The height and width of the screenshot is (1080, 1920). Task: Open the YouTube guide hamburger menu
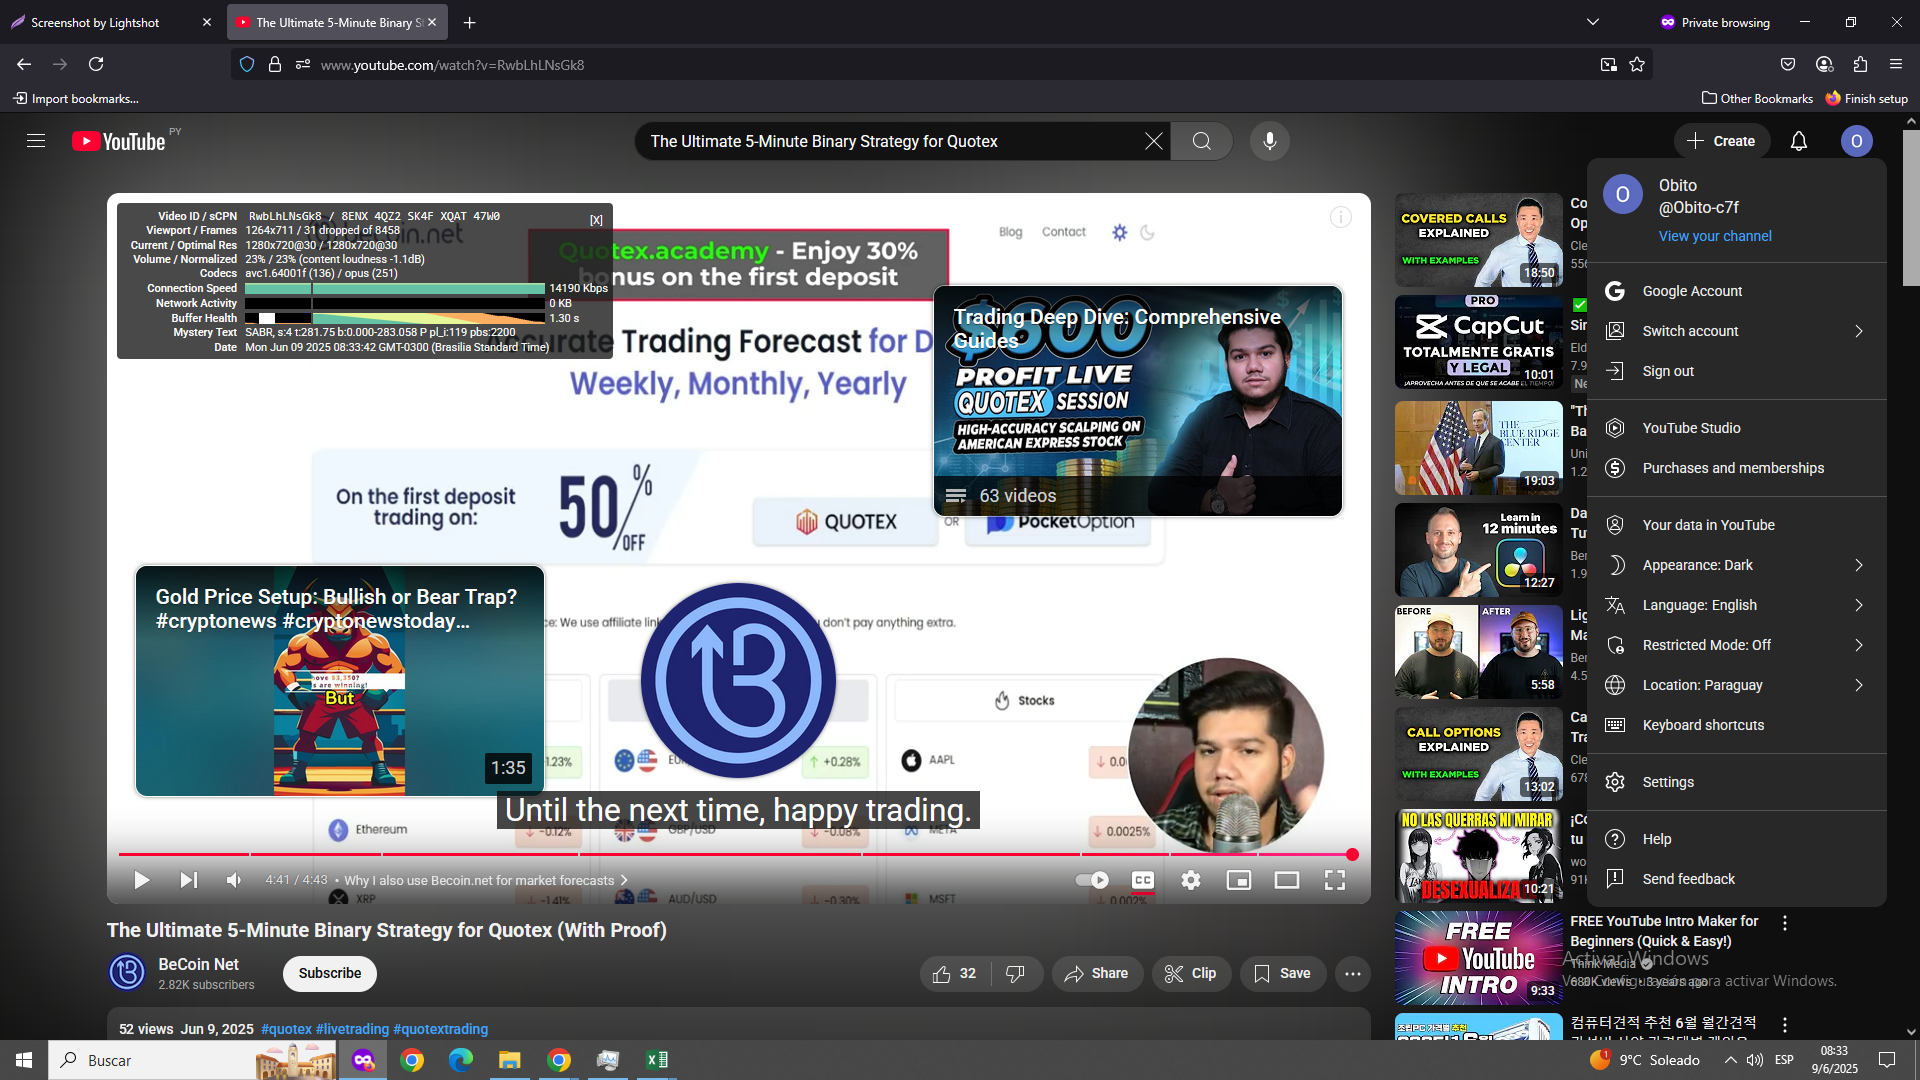click(x=36, y=141)
